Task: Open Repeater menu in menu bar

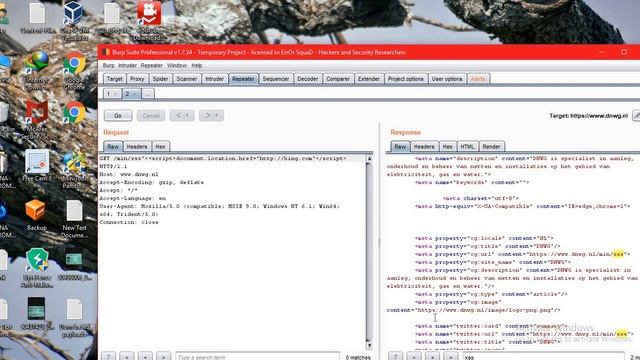Action: [151, 65]
